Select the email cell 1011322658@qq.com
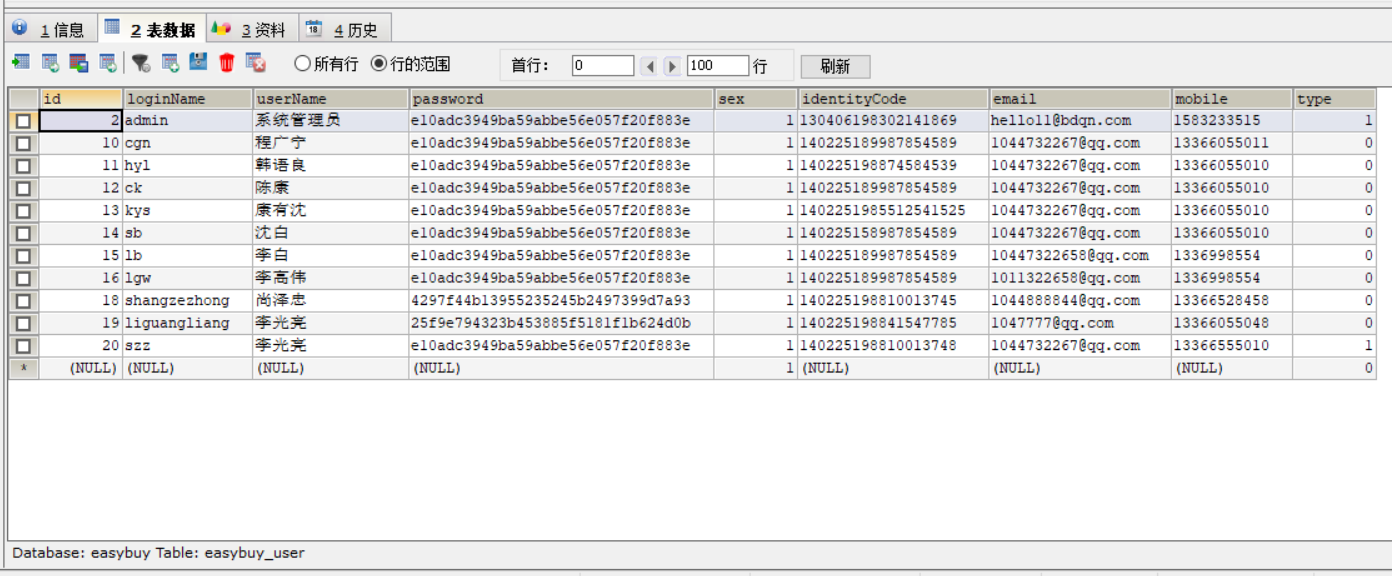Image resolution: width=1392 pixels, height=576 pixels. pos(1080,278)
